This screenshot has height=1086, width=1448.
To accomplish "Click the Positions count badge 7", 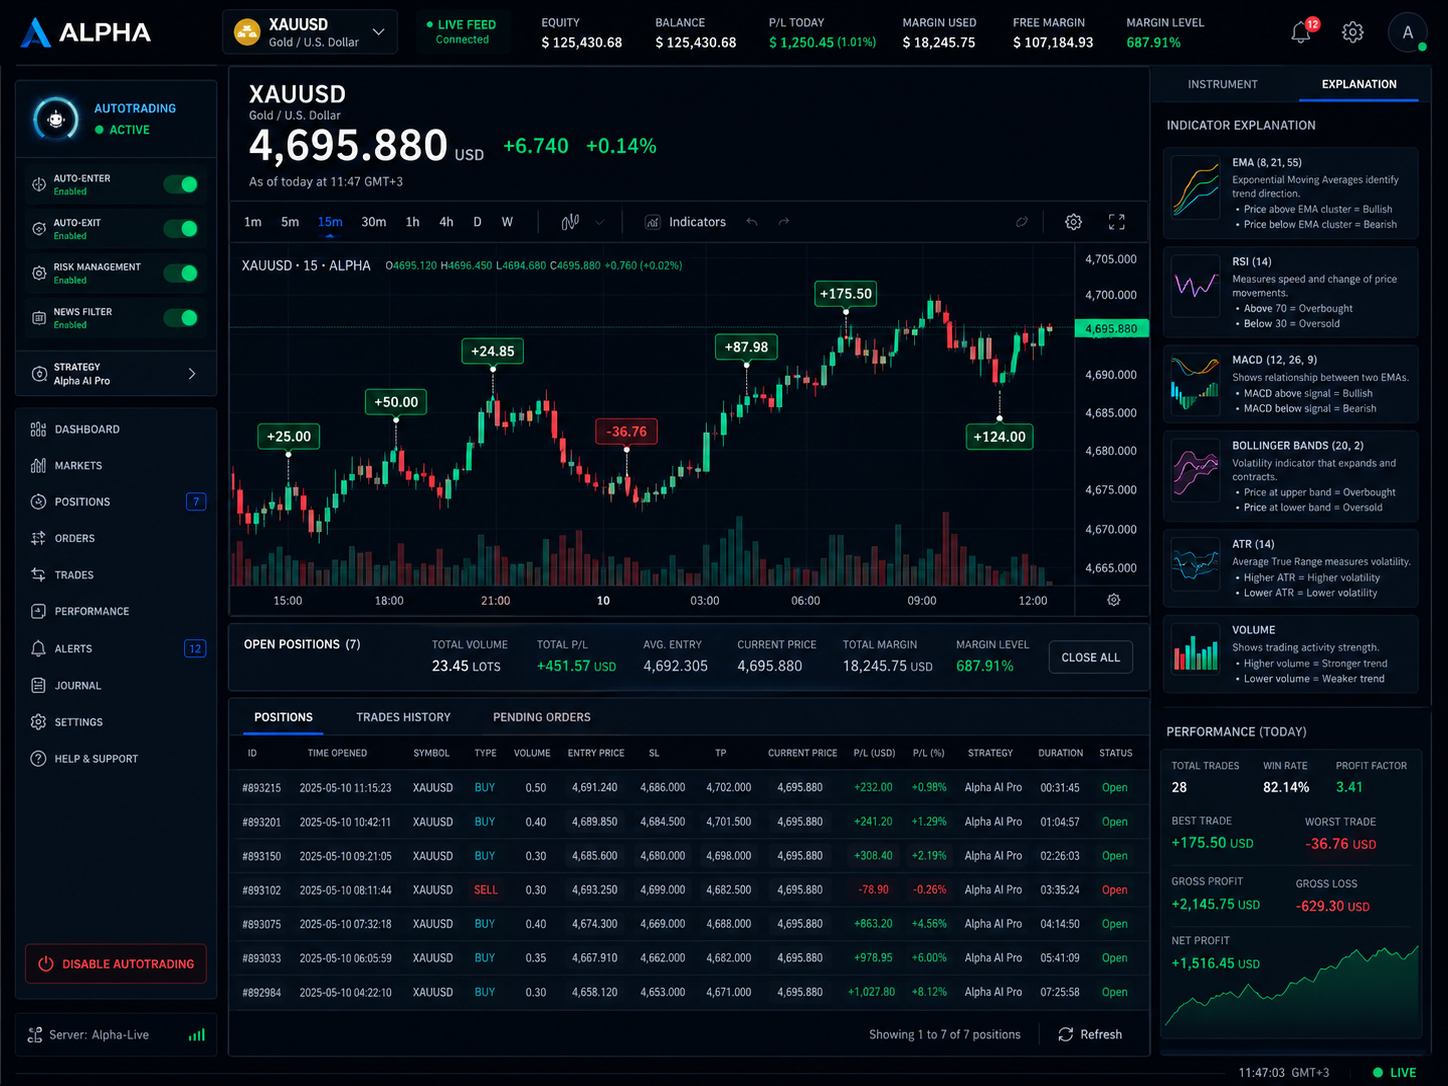I will (x=196, y=502).
